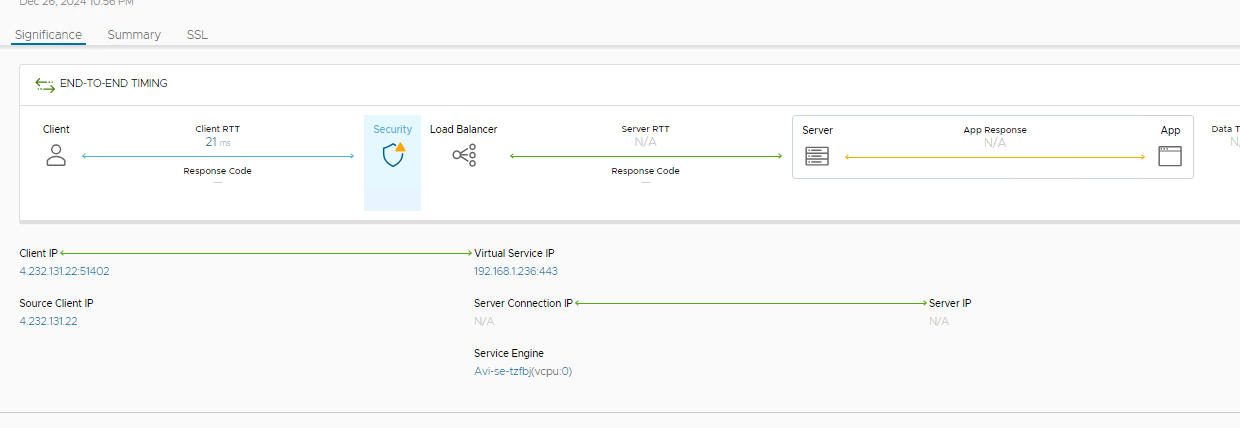The image size is (1240, 428).
Task: Click the App Response label
Action: tap(995, 130)
